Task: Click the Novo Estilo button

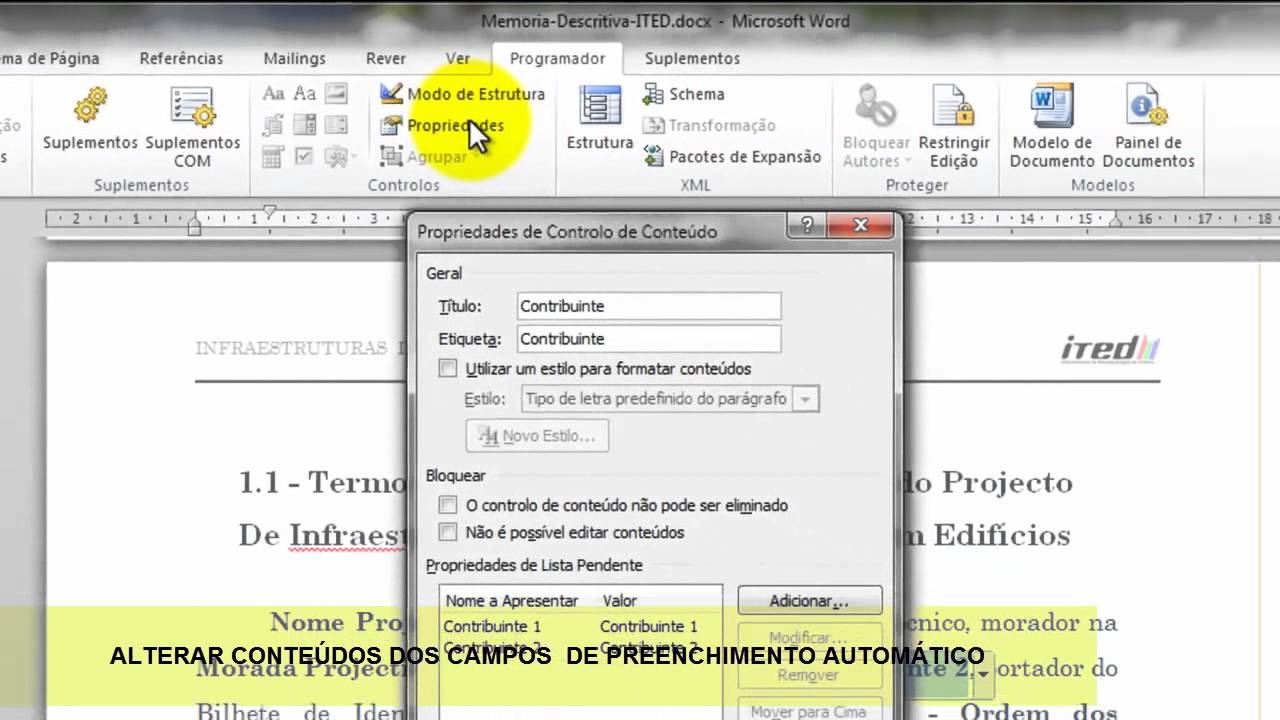Action: (537, 436)
